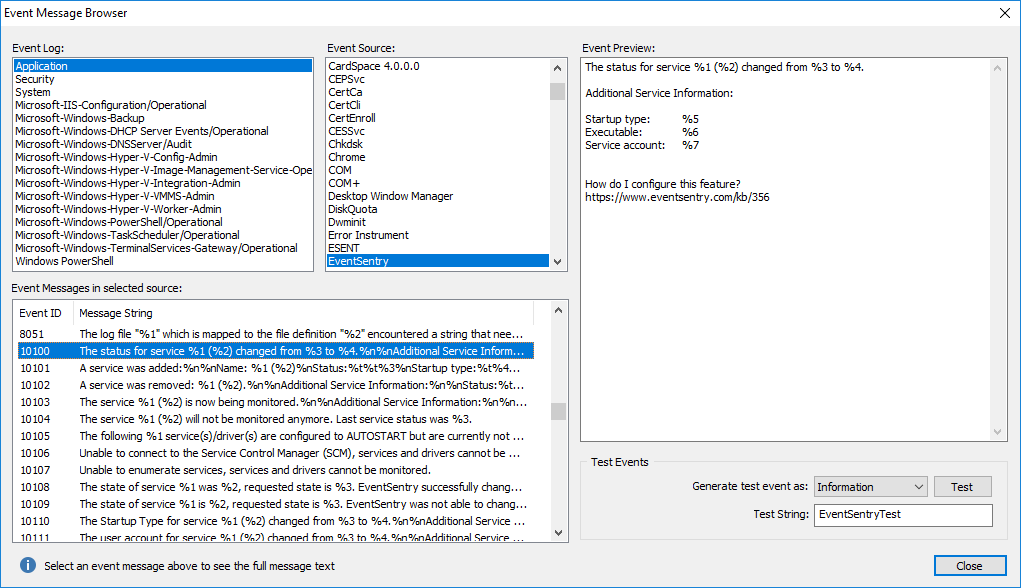Select CertCa event source
The height and width of the screenshot is (588, 1021).
pyautogui.click(x=438, y=92)
